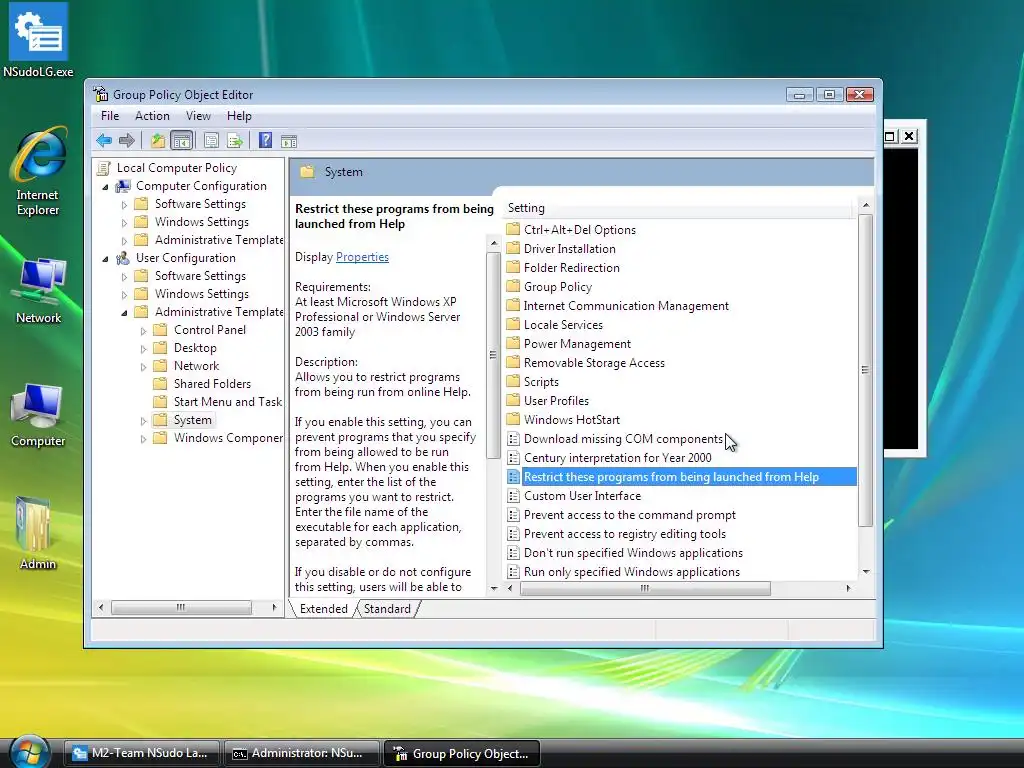
Task: Click the Show/Hide Action Pane icon
Action: tap(289, 141)
